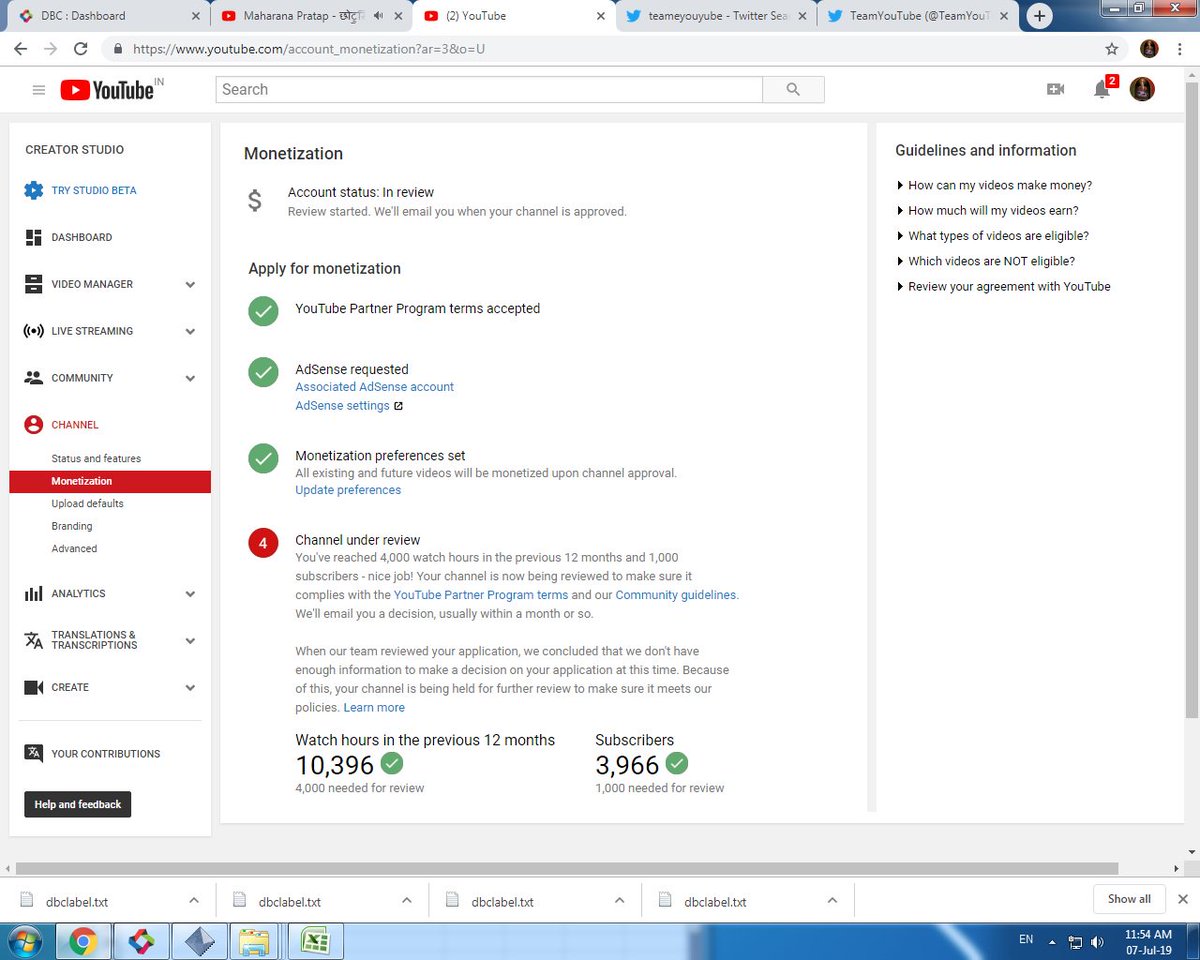Click the Learn more link

pyautogui.click(x=374, y=707)
